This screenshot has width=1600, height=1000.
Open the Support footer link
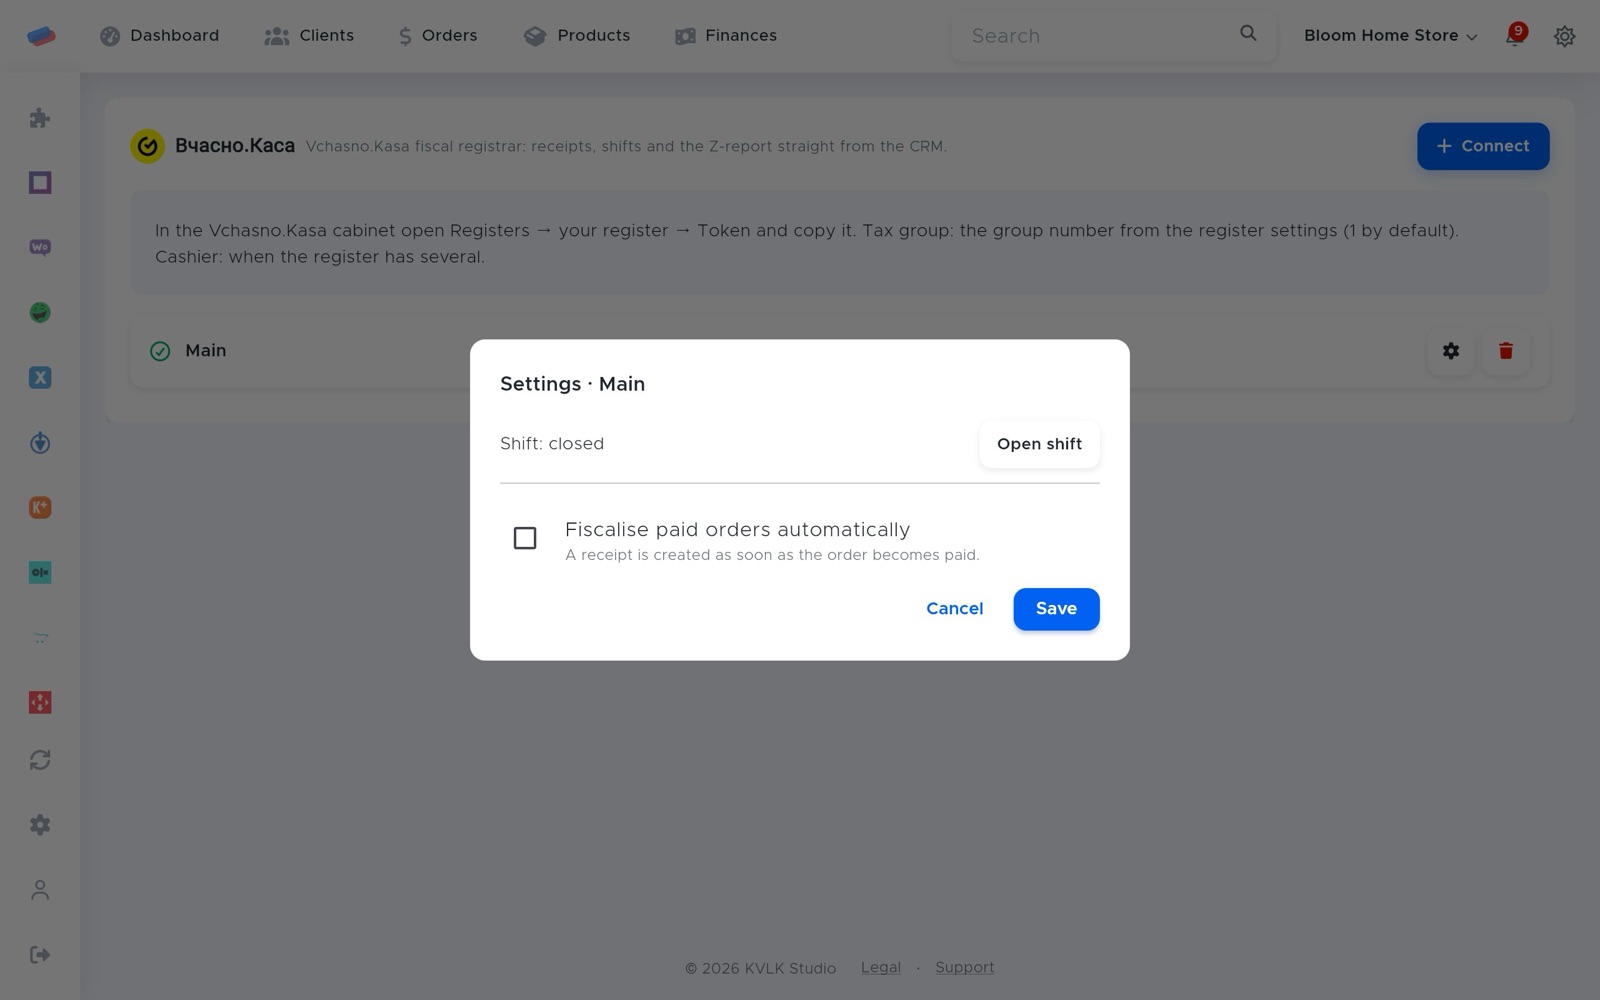(964, 968)
